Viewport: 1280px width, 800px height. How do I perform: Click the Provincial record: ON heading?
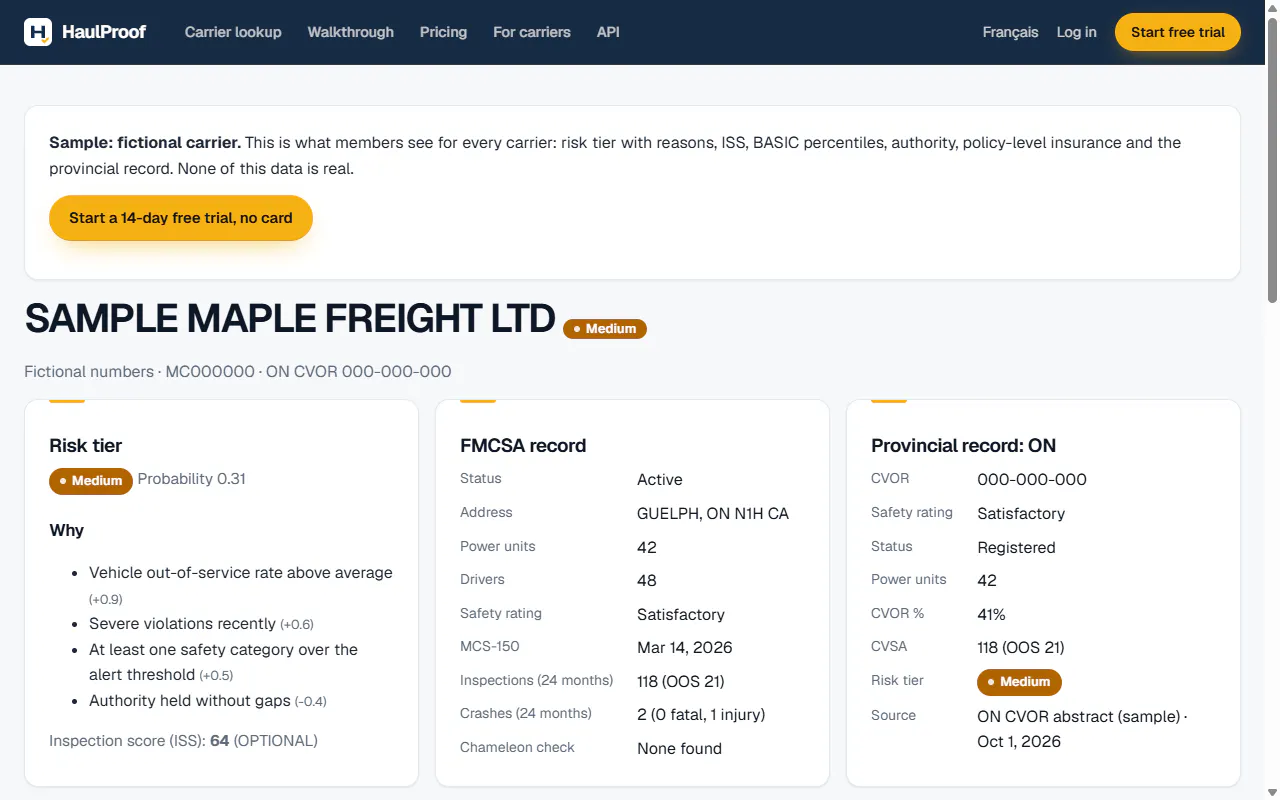tap(964, 446)
